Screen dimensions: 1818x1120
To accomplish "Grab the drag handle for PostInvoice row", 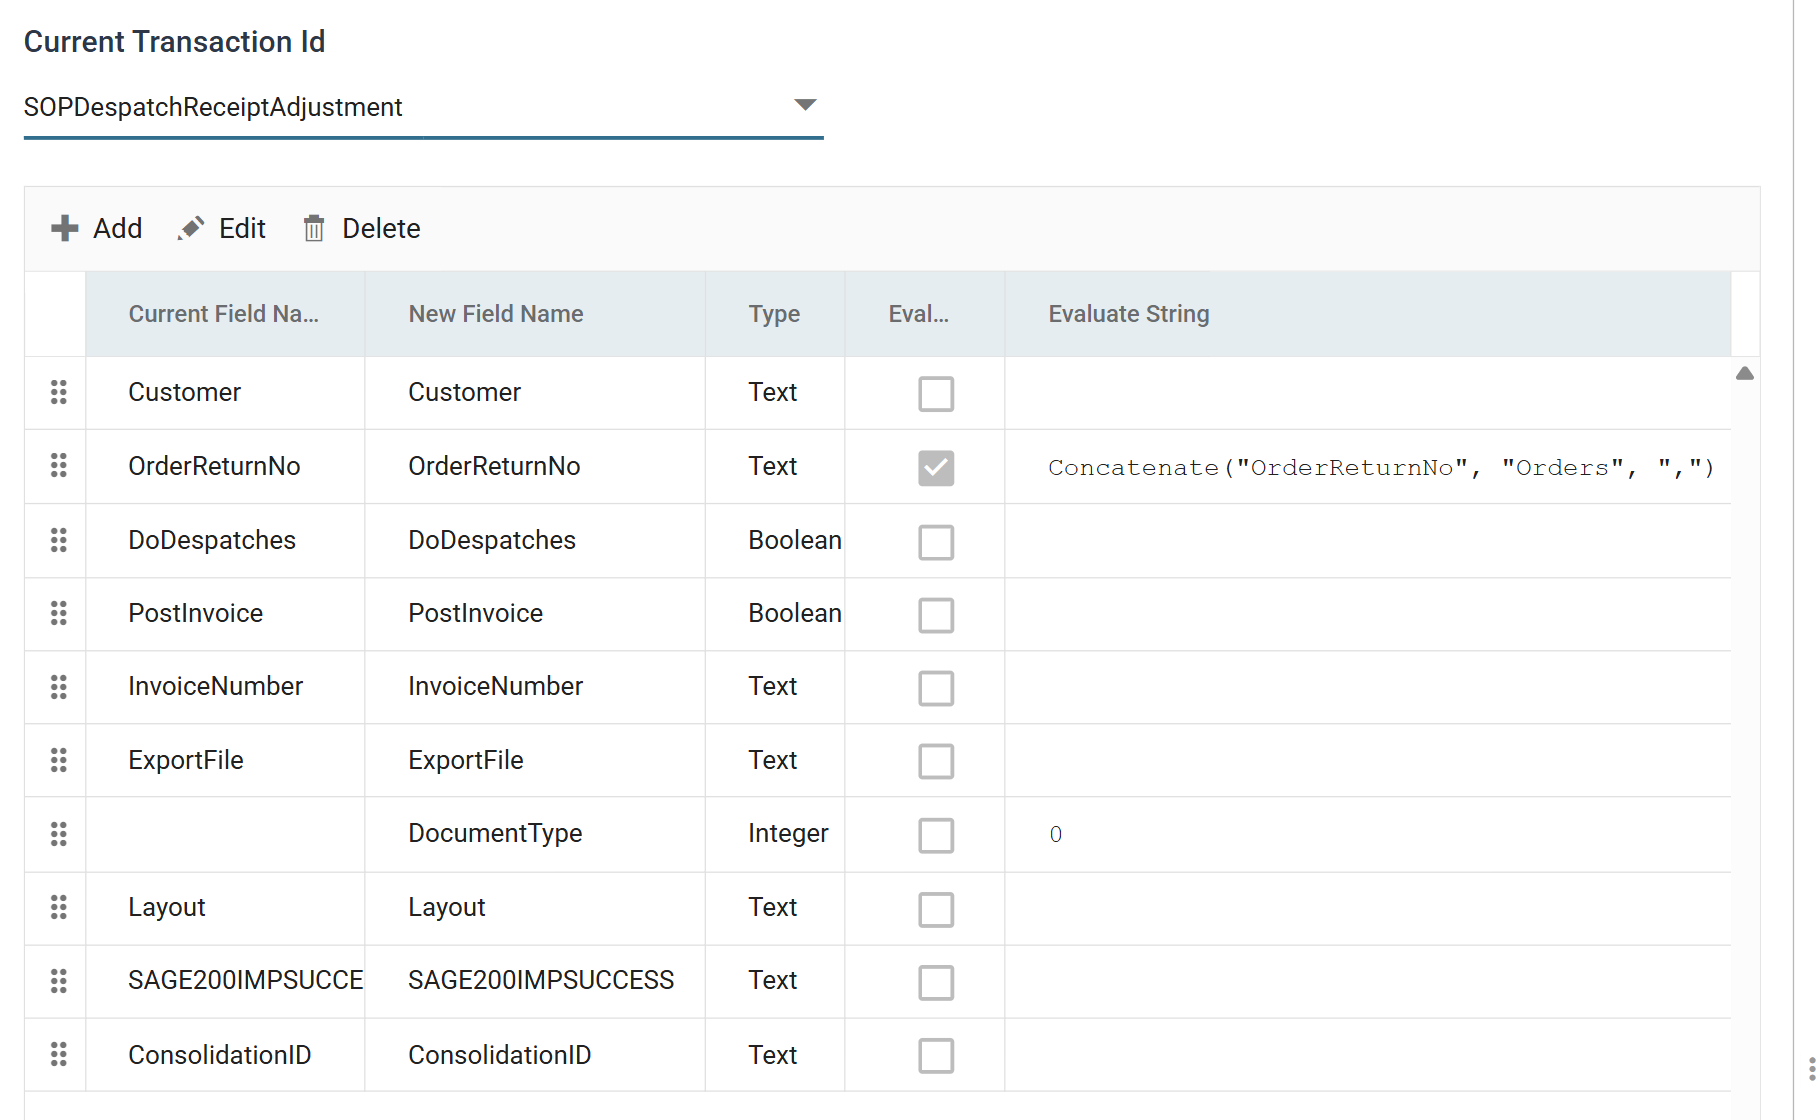I will tap(59, 613).
